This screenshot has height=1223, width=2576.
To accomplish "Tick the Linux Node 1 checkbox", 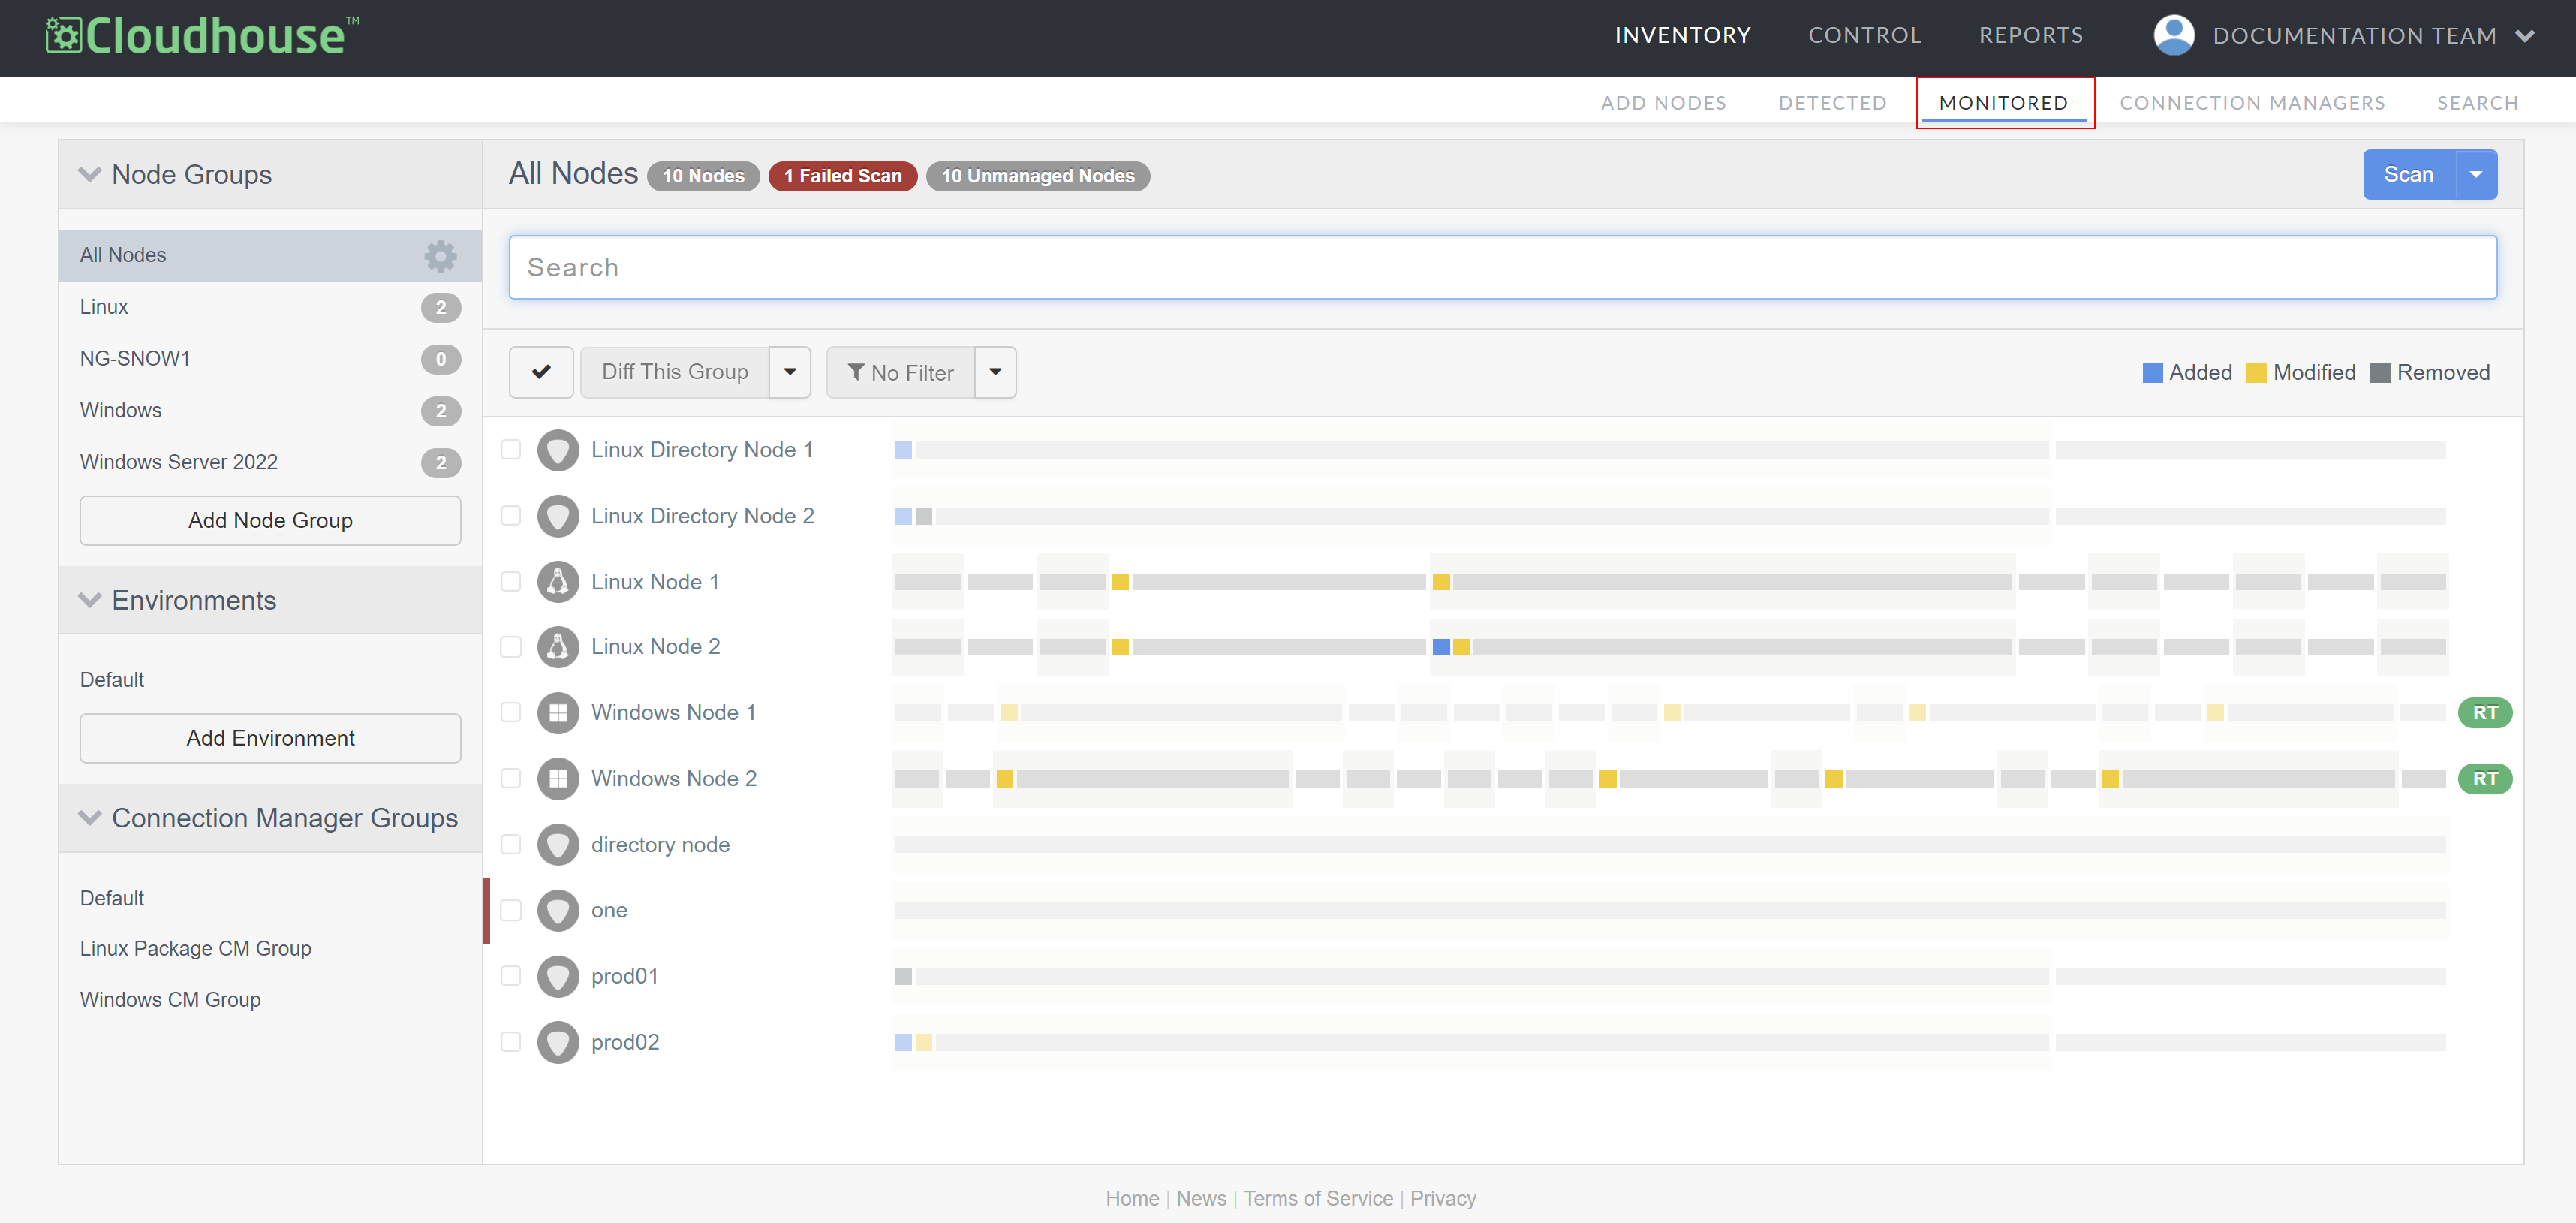I will [x=511, y=582].
